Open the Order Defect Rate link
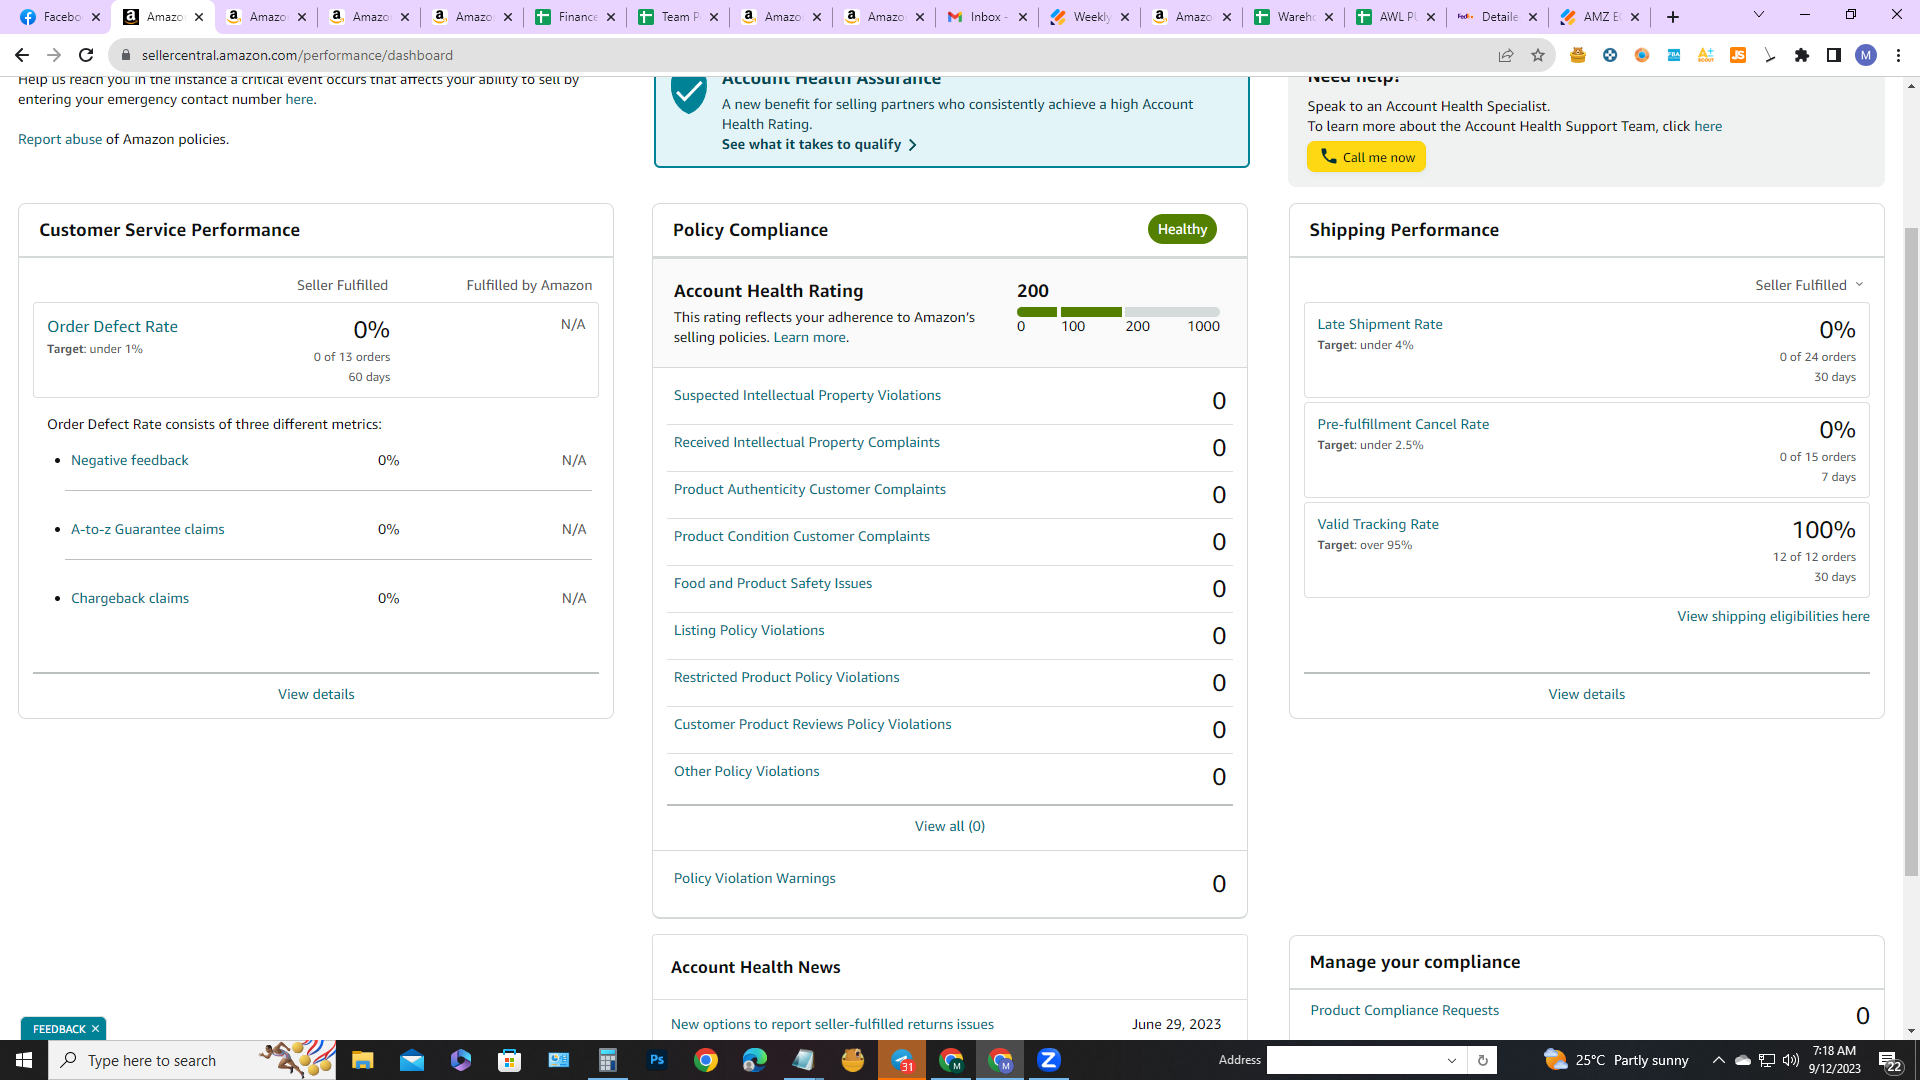 click(112, 326)
